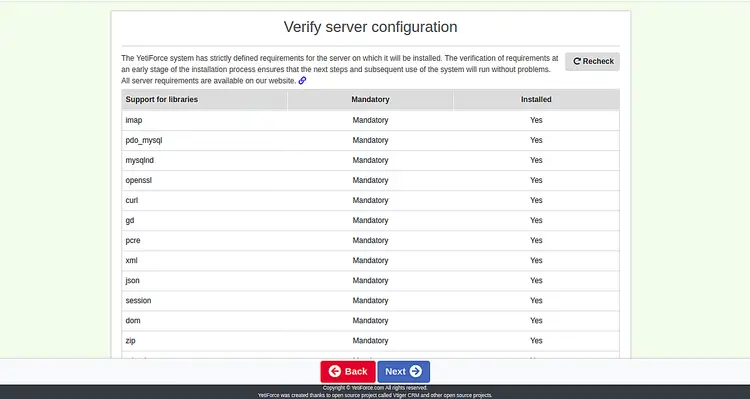Viewport: 750px width, 399px height.
Task: Click the YetiForce.com copyright footer text
Action: pos(375,388)
